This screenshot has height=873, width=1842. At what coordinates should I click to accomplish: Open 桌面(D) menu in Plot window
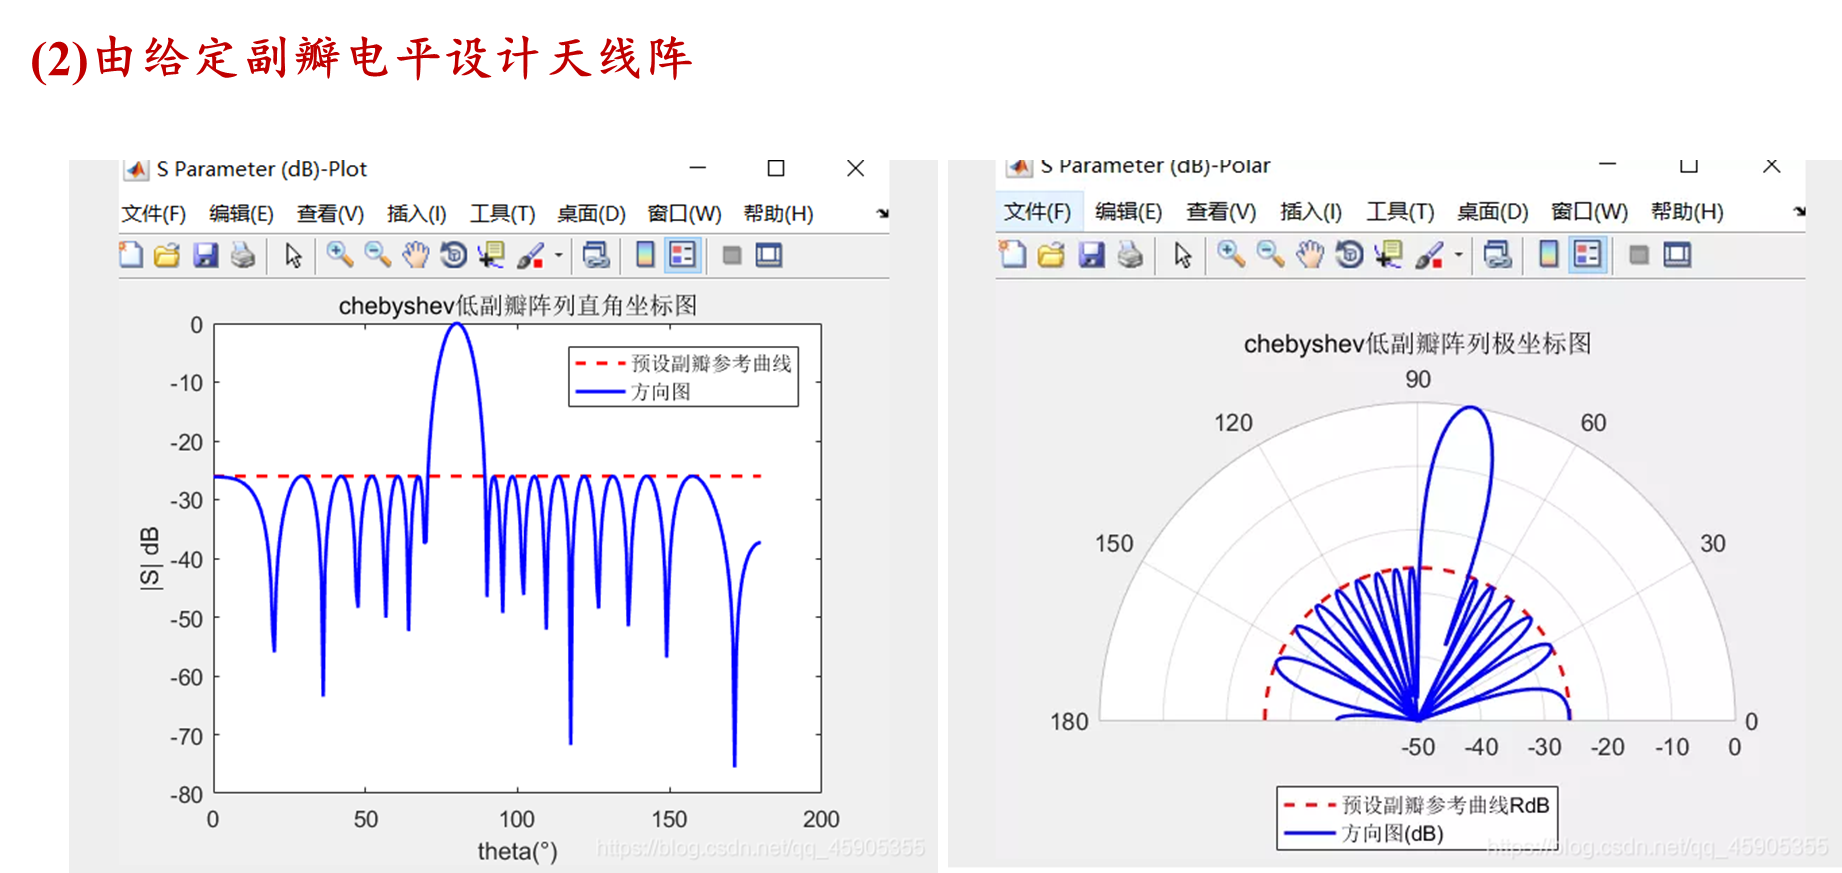point(591,214)
